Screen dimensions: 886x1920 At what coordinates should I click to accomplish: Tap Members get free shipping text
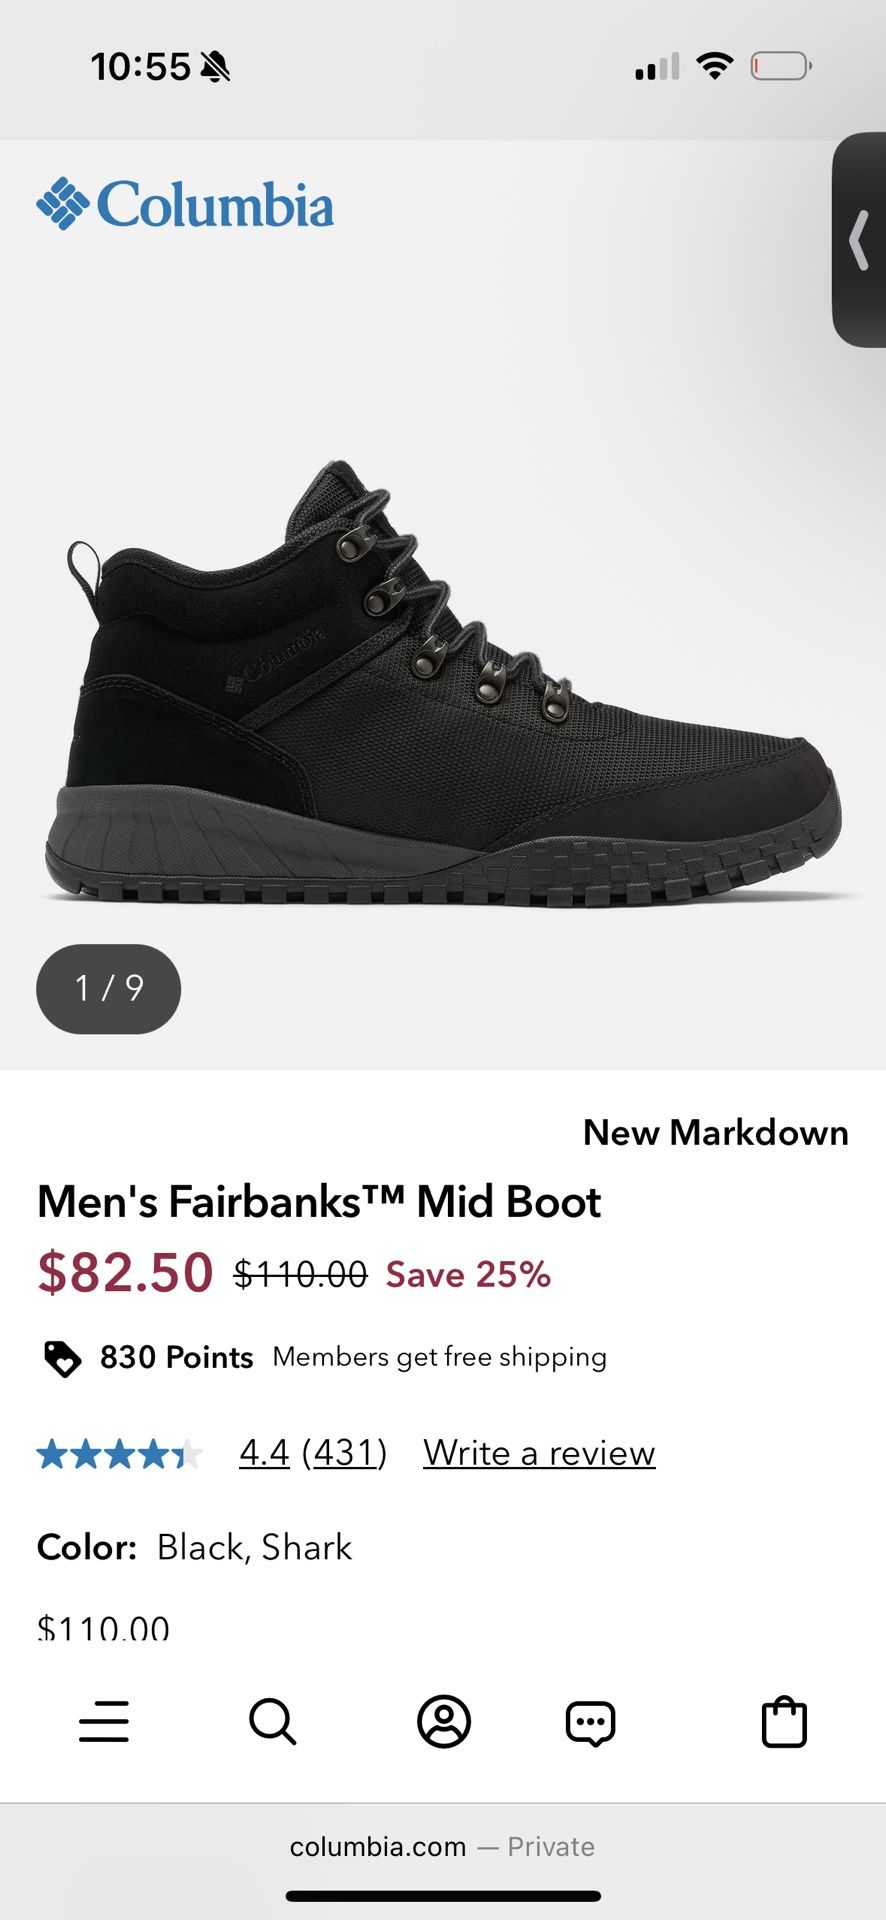(439, 1357)
